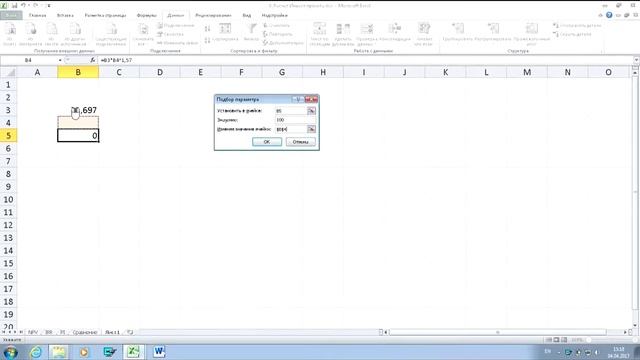
Task: Switch to the Page Layout ribbon tab
Action: (x=105, y=15)
